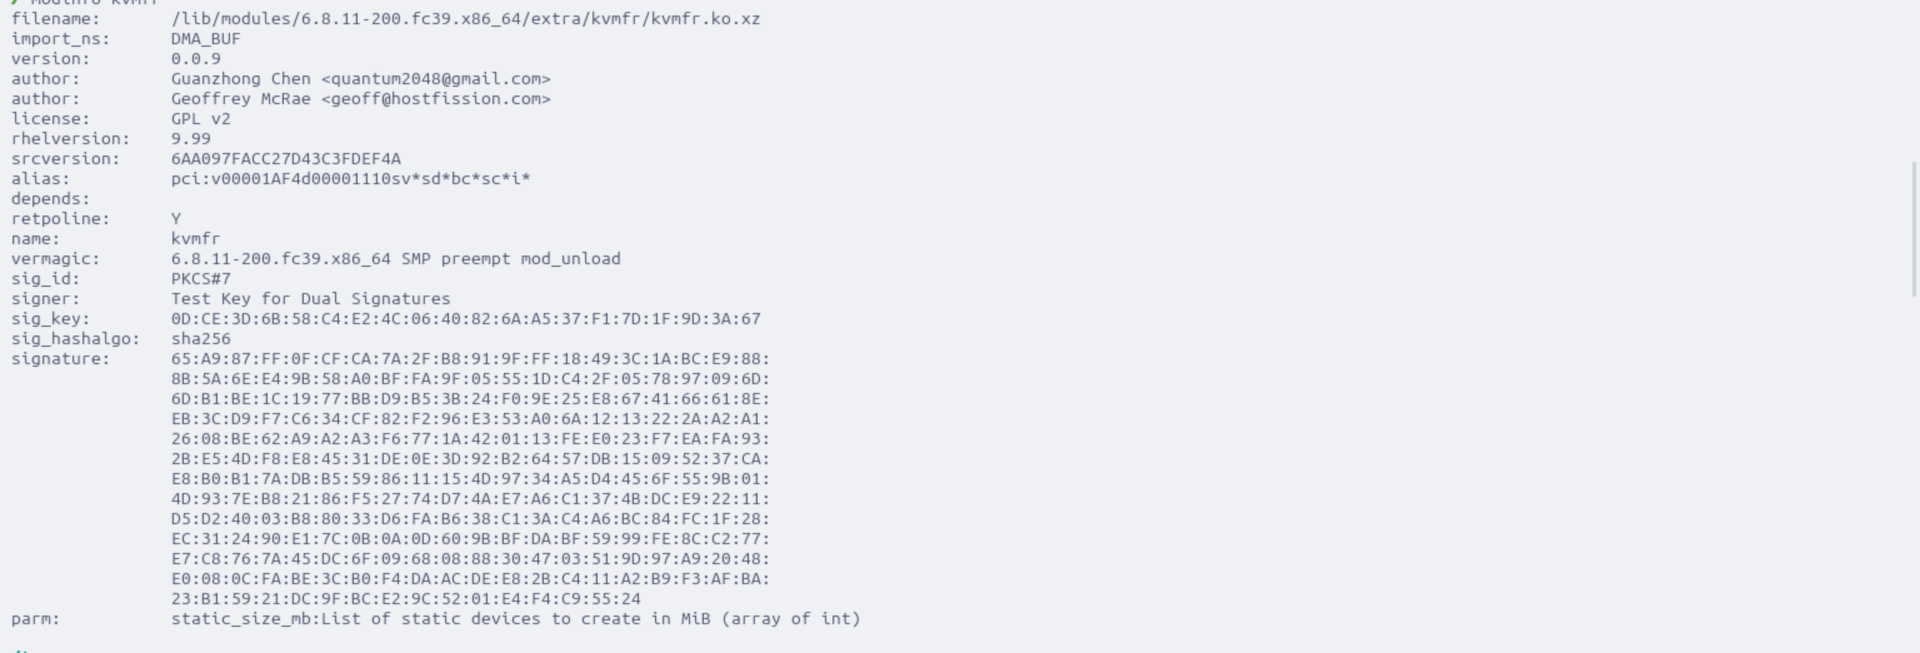Click the quantum2048@gmail.com email address
1920x653 pixels.
click(435, 79)
